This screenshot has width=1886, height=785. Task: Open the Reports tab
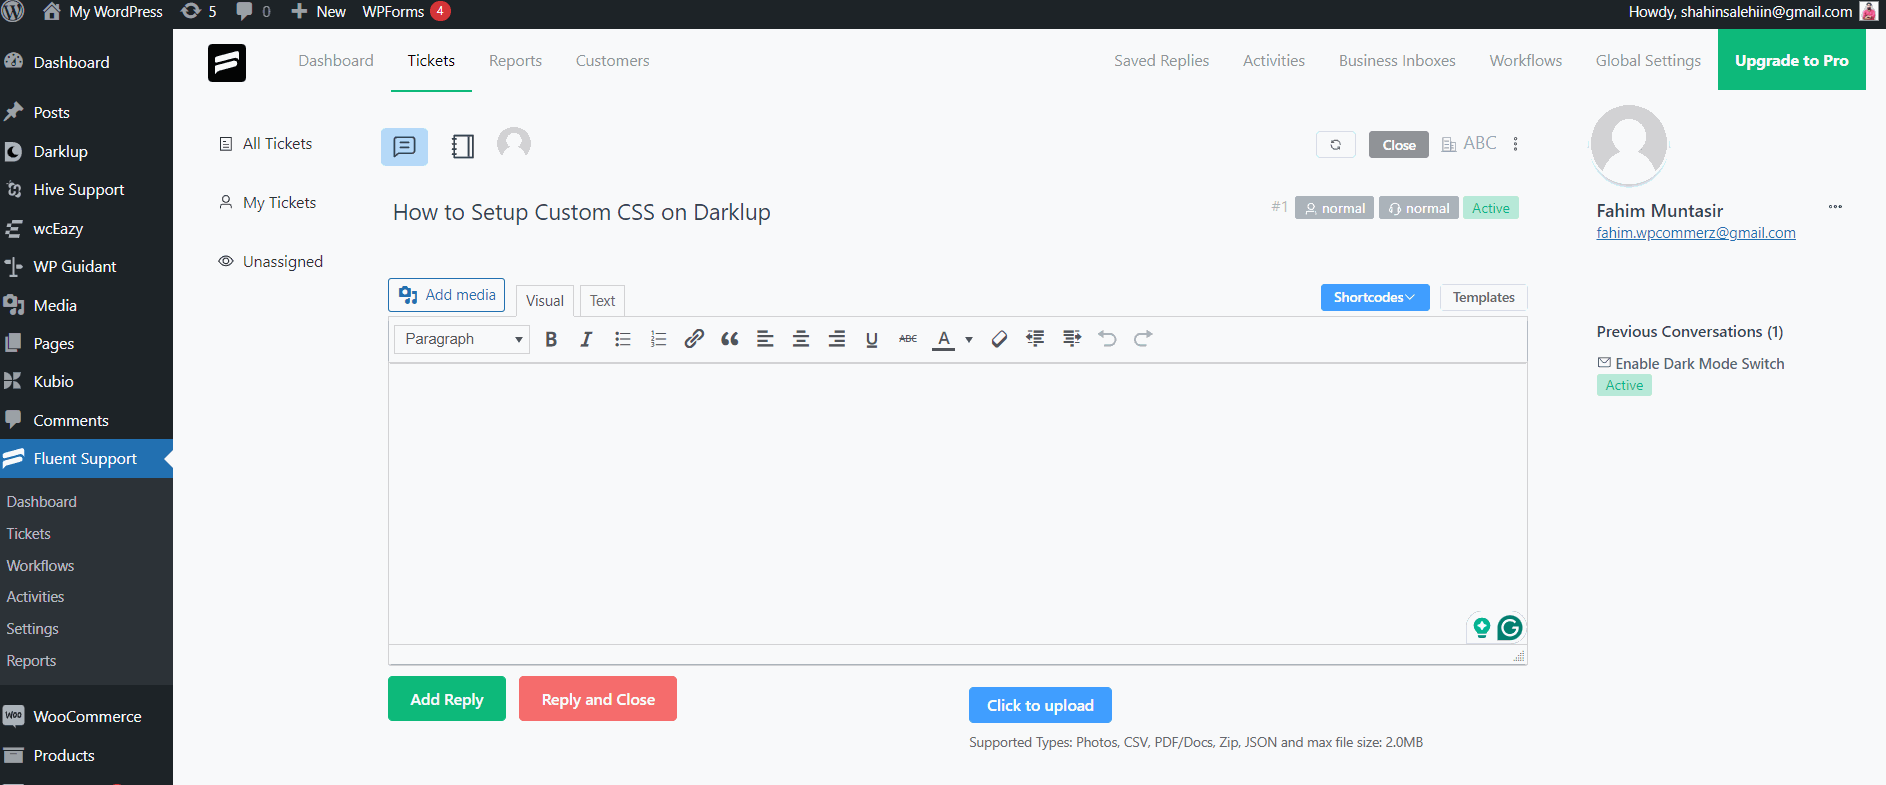515,61
